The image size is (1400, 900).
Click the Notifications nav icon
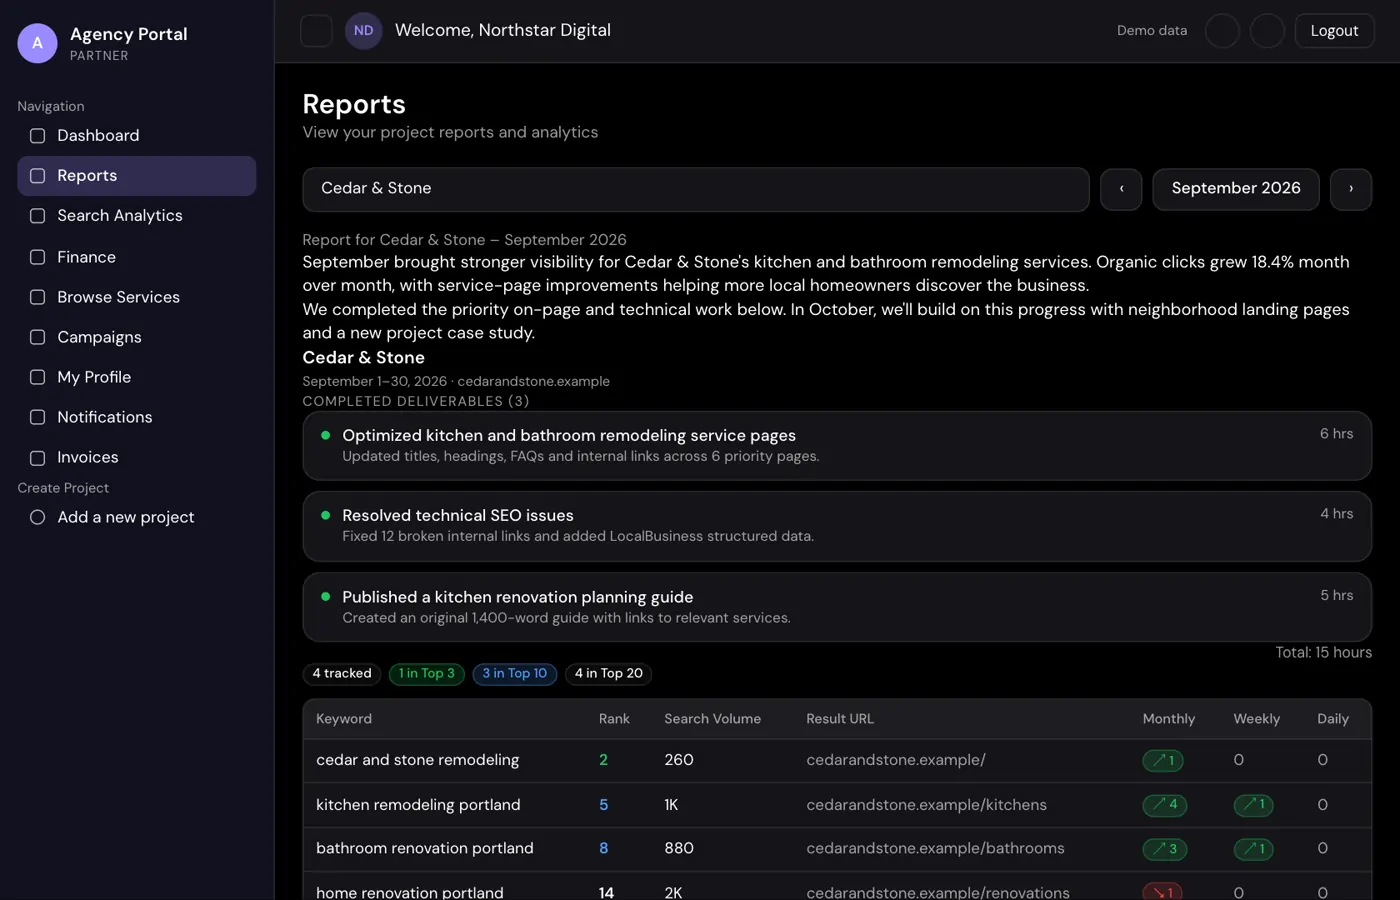pyautogui.click(x=37, y=417)
